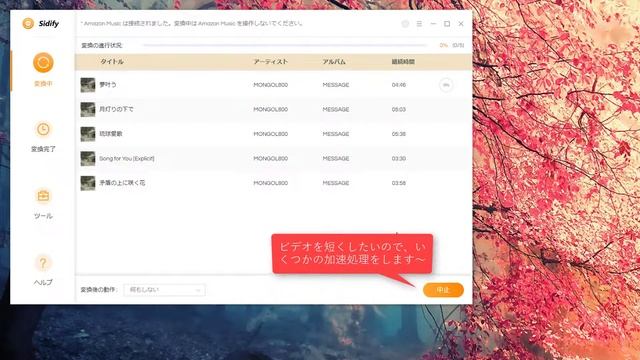Click the album thumbnail for 矛盾の上に咲く花
Screen dimensions: 640x360
[x=88, y=183]
